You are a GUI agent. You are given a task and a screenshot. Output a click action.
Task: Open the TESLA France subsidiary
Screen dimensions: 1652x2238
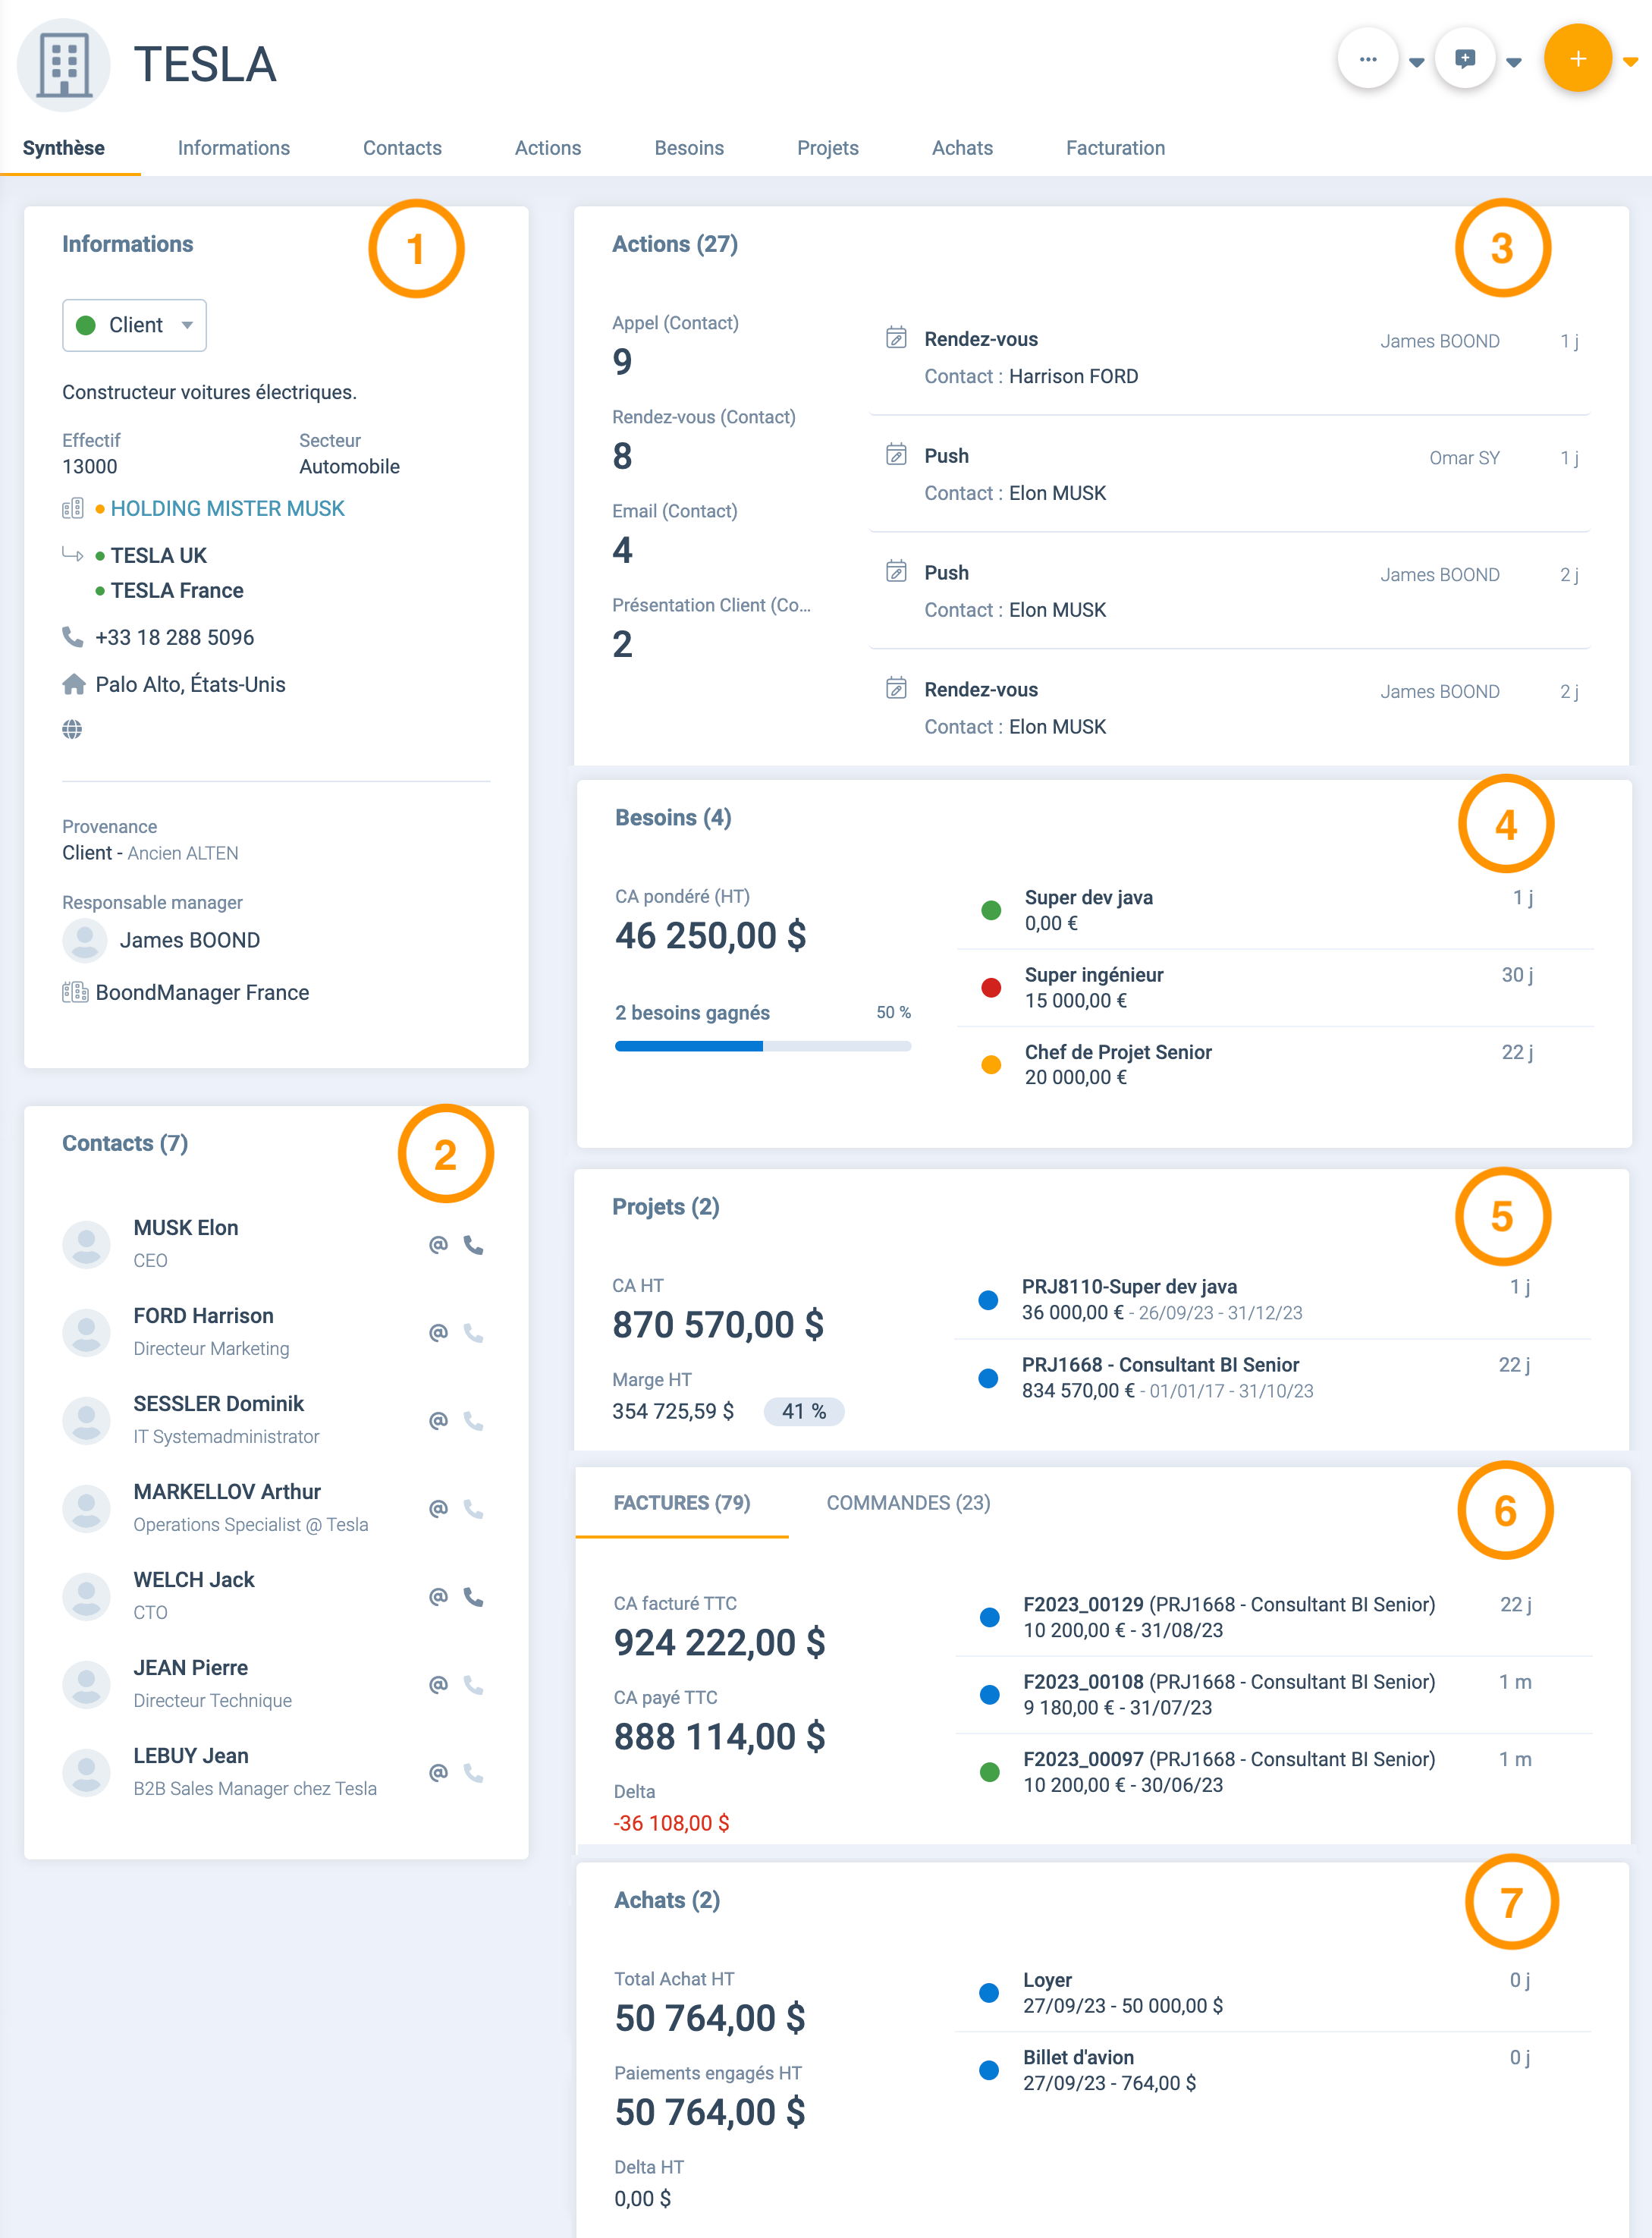tap(177, 590)
